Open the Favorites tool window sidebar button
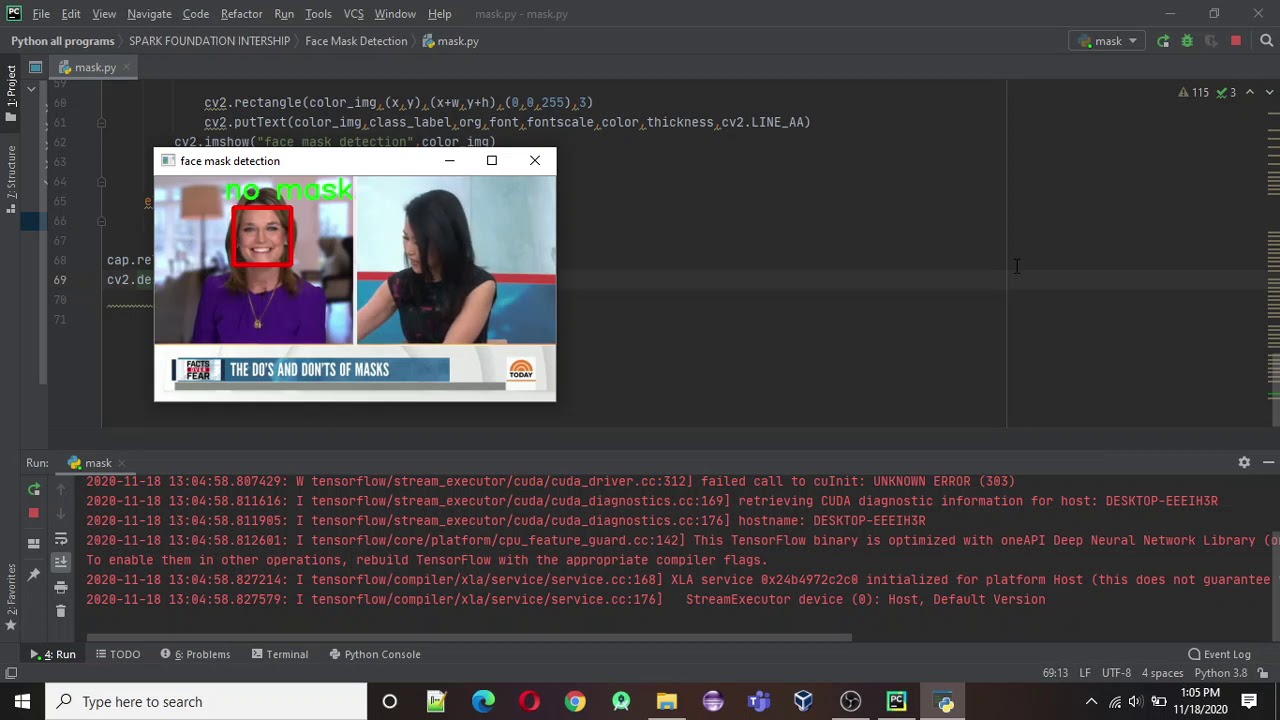This screenshot has width=1280, height=720. tap(11, 598)
